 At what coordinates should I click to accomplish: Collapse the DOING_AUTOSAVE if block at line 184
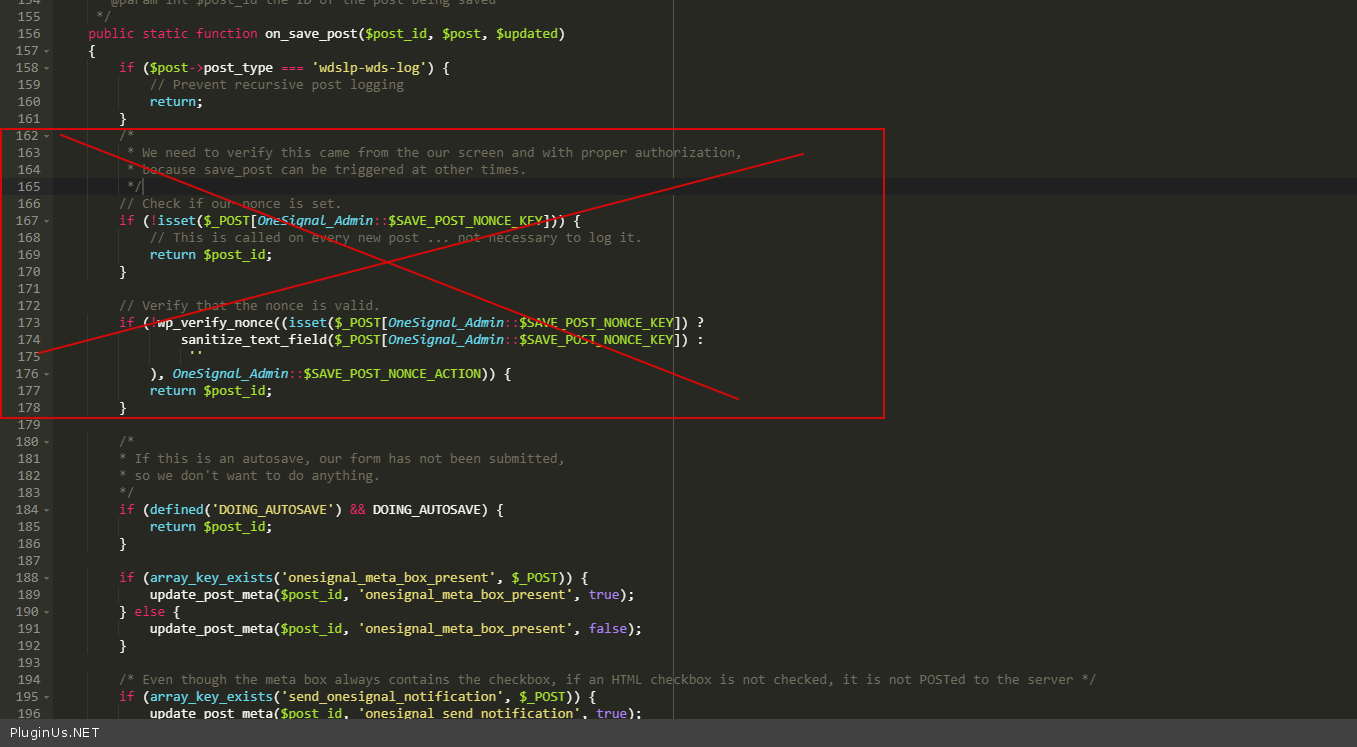click(47, 510)
